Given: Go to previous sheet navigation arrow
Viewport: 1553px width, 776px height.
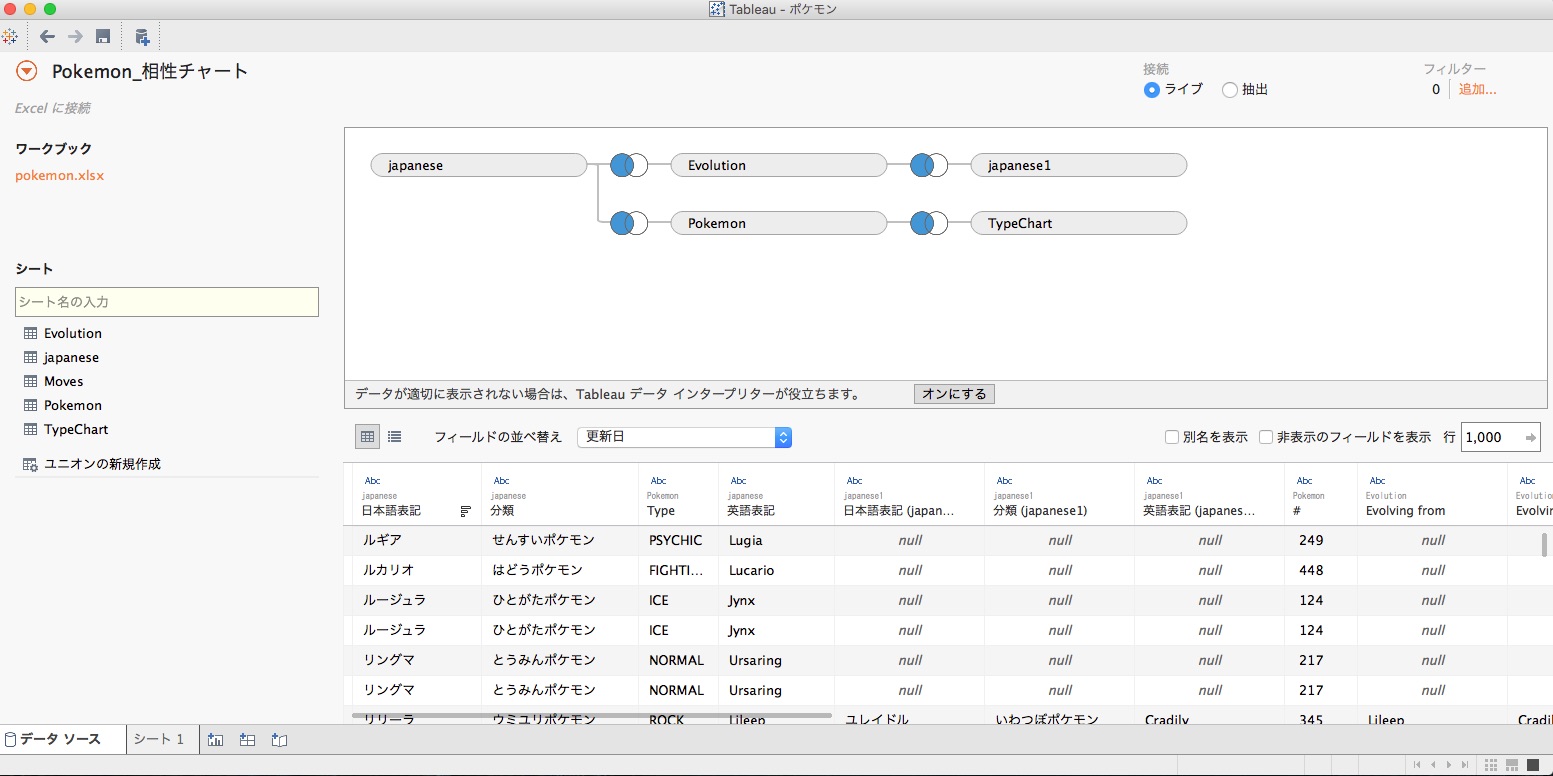Looking at the screenshot, I should pos(1435,765).
